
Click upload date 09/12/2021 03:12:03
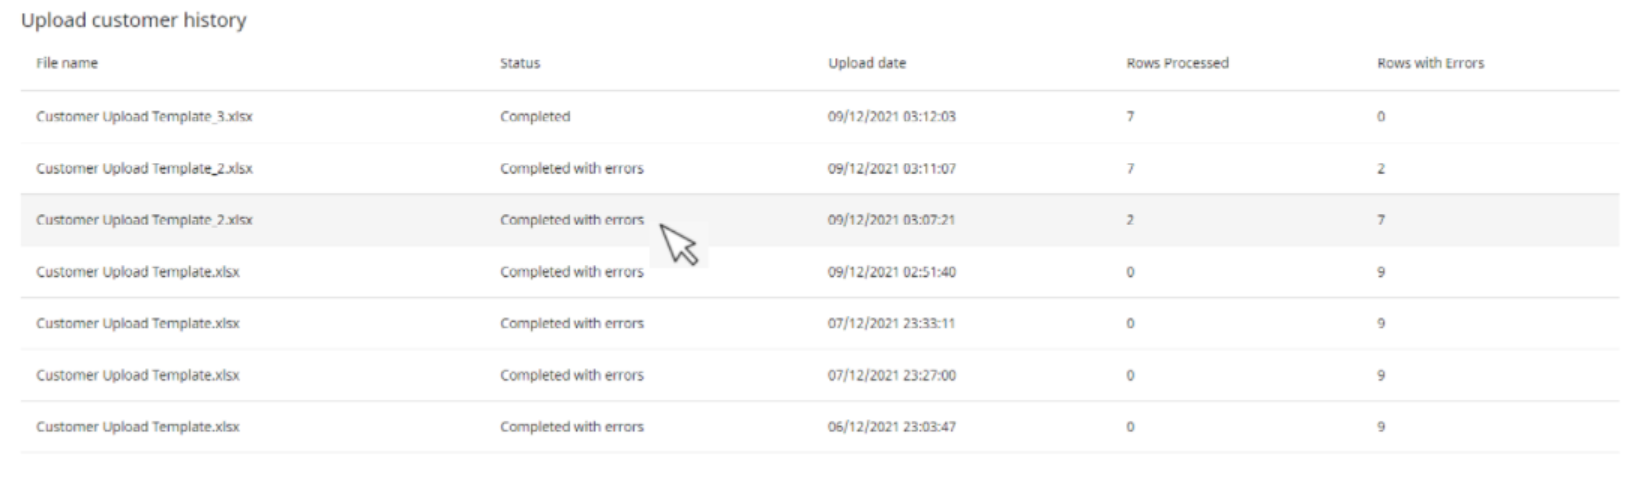click(891, 117)
